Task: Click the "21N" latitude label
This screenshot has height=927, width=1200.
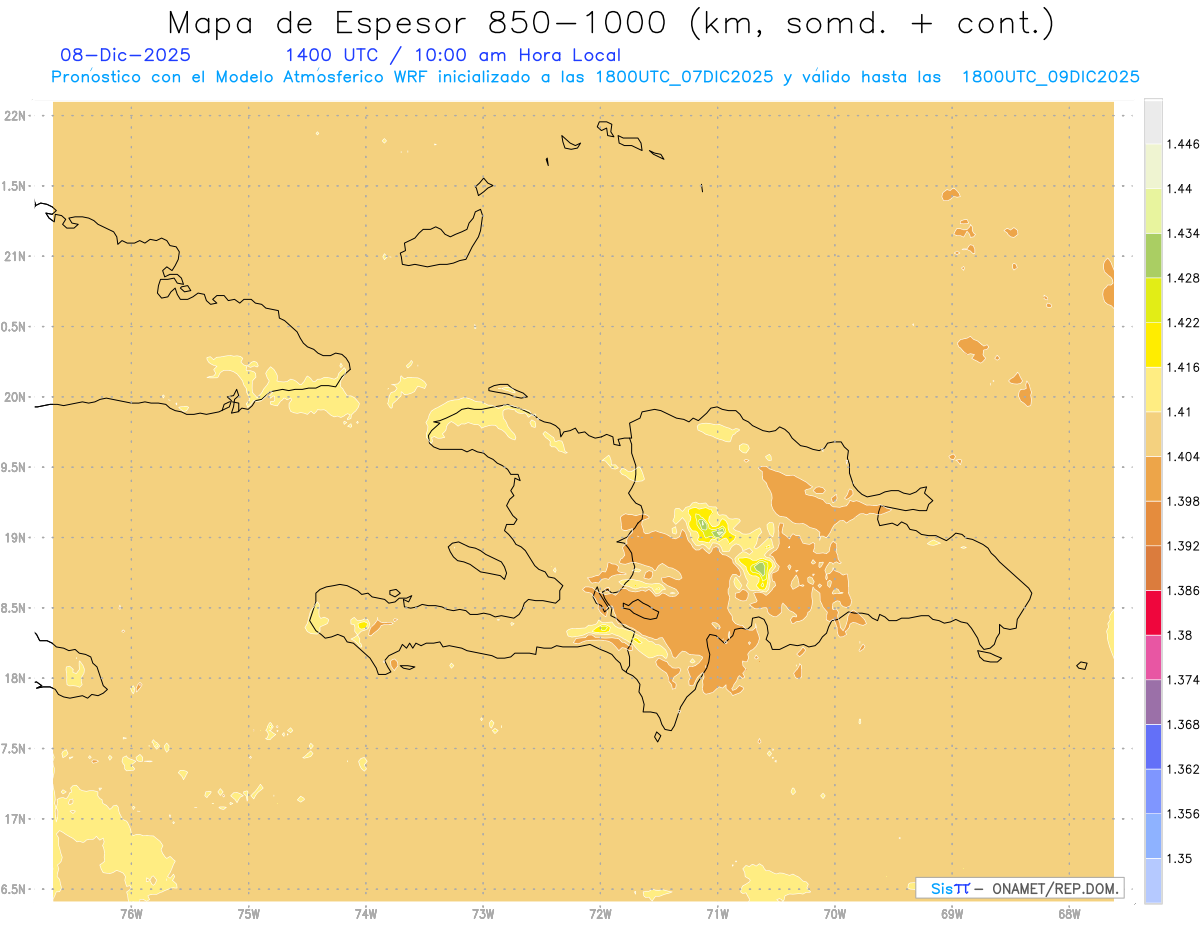Action: (x=15, y=257)
